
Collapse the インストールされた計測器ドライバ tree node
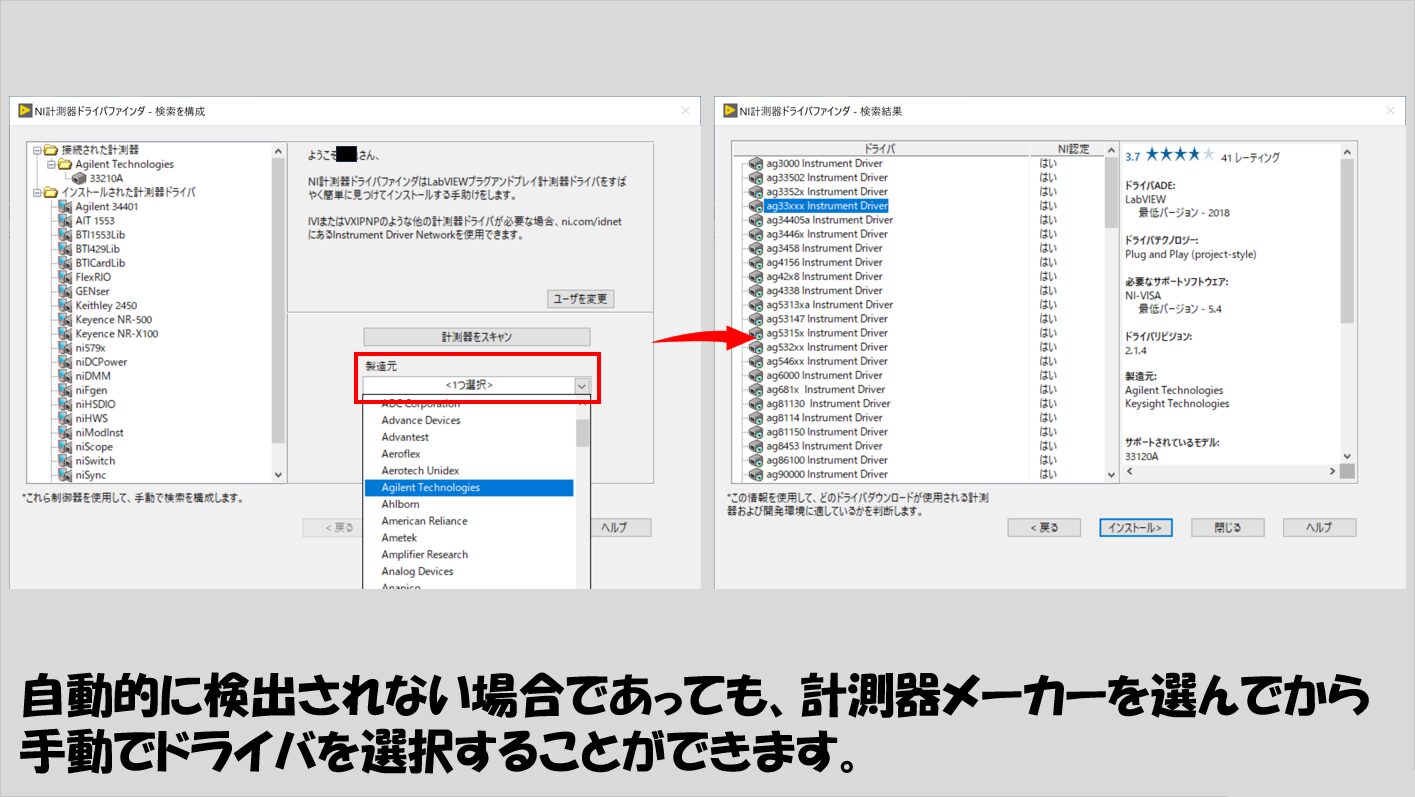[37, 192]
